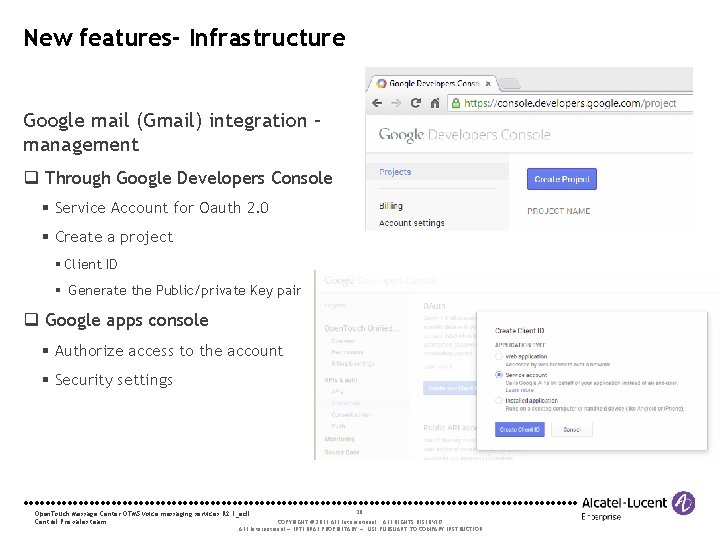Image resolution: width=720 pixels, height=540 pixels.
Task: Click the browser forward arrow
Action: click(x=396, y=103)
